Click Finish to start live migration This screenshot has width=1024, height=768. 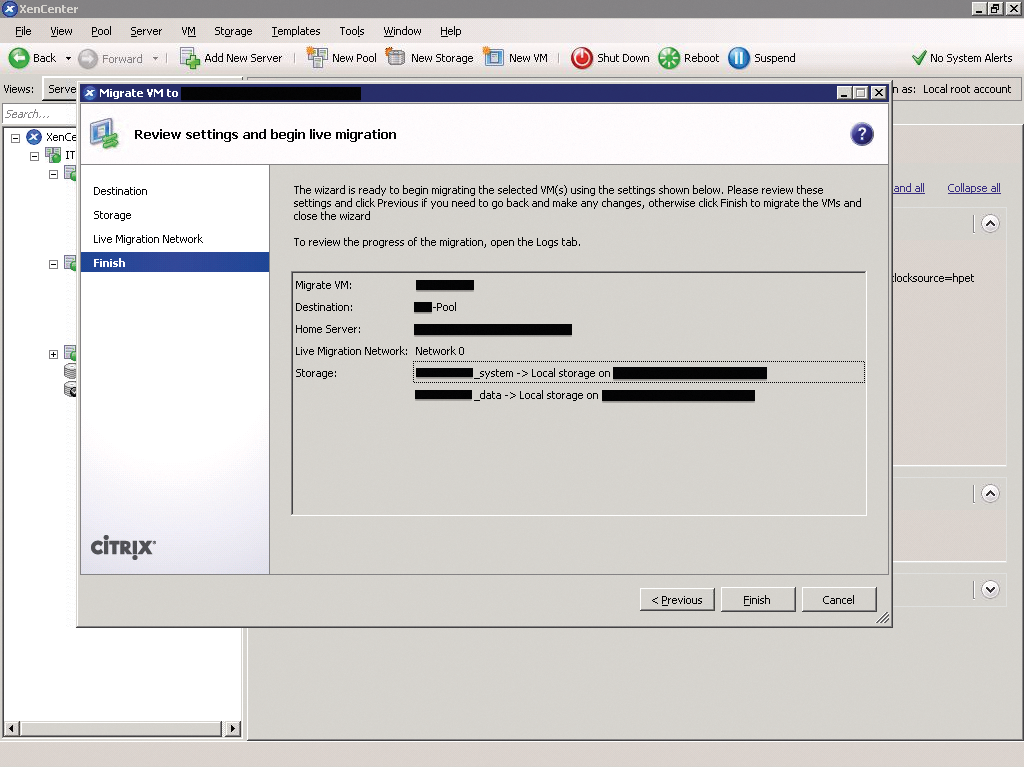coord(757,600)
